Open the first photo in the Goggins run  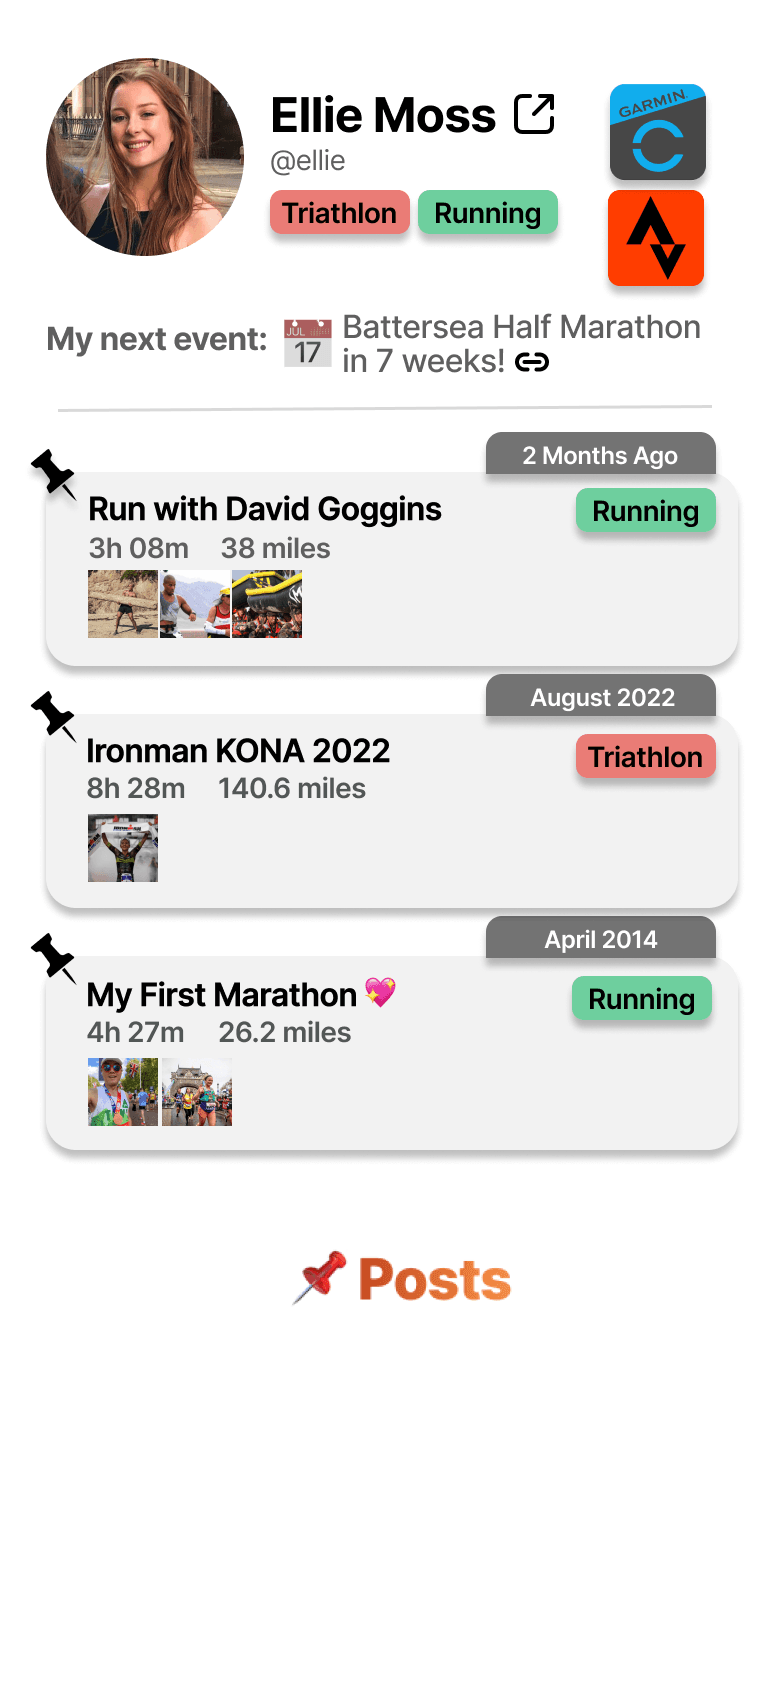pyautogui.click(x=123, y=604)
